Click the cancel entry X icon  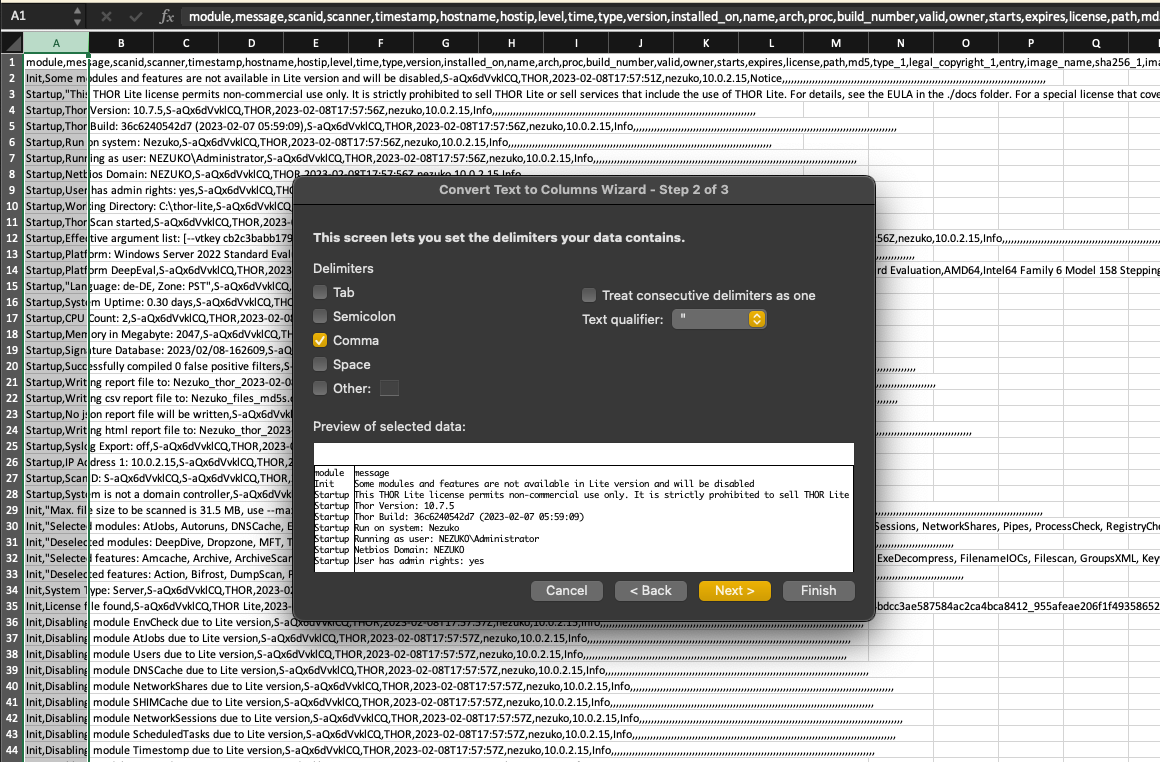point(107,17)
